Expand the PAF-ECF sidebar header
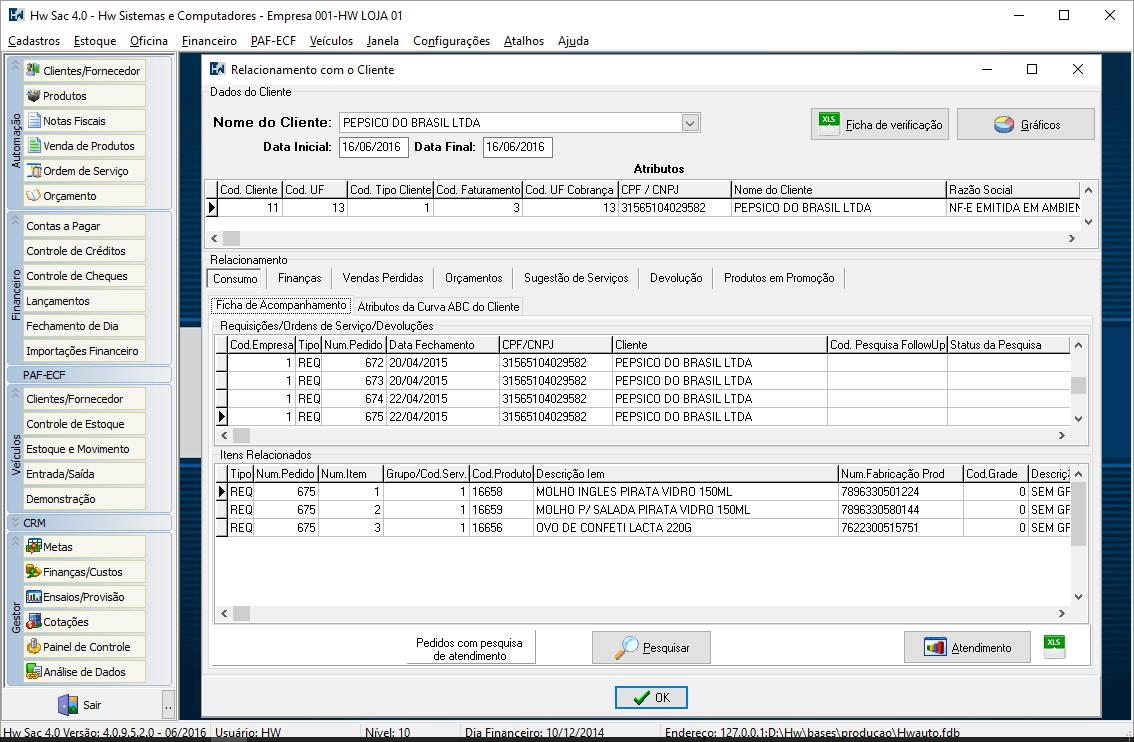Screen dimensions: 1134x742 (x=89, y=375)
